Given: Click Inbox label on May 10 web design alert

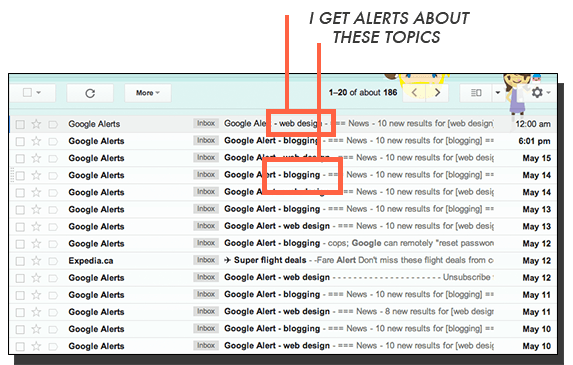Looking at the screenshot, I should click(x=206, y=345).
